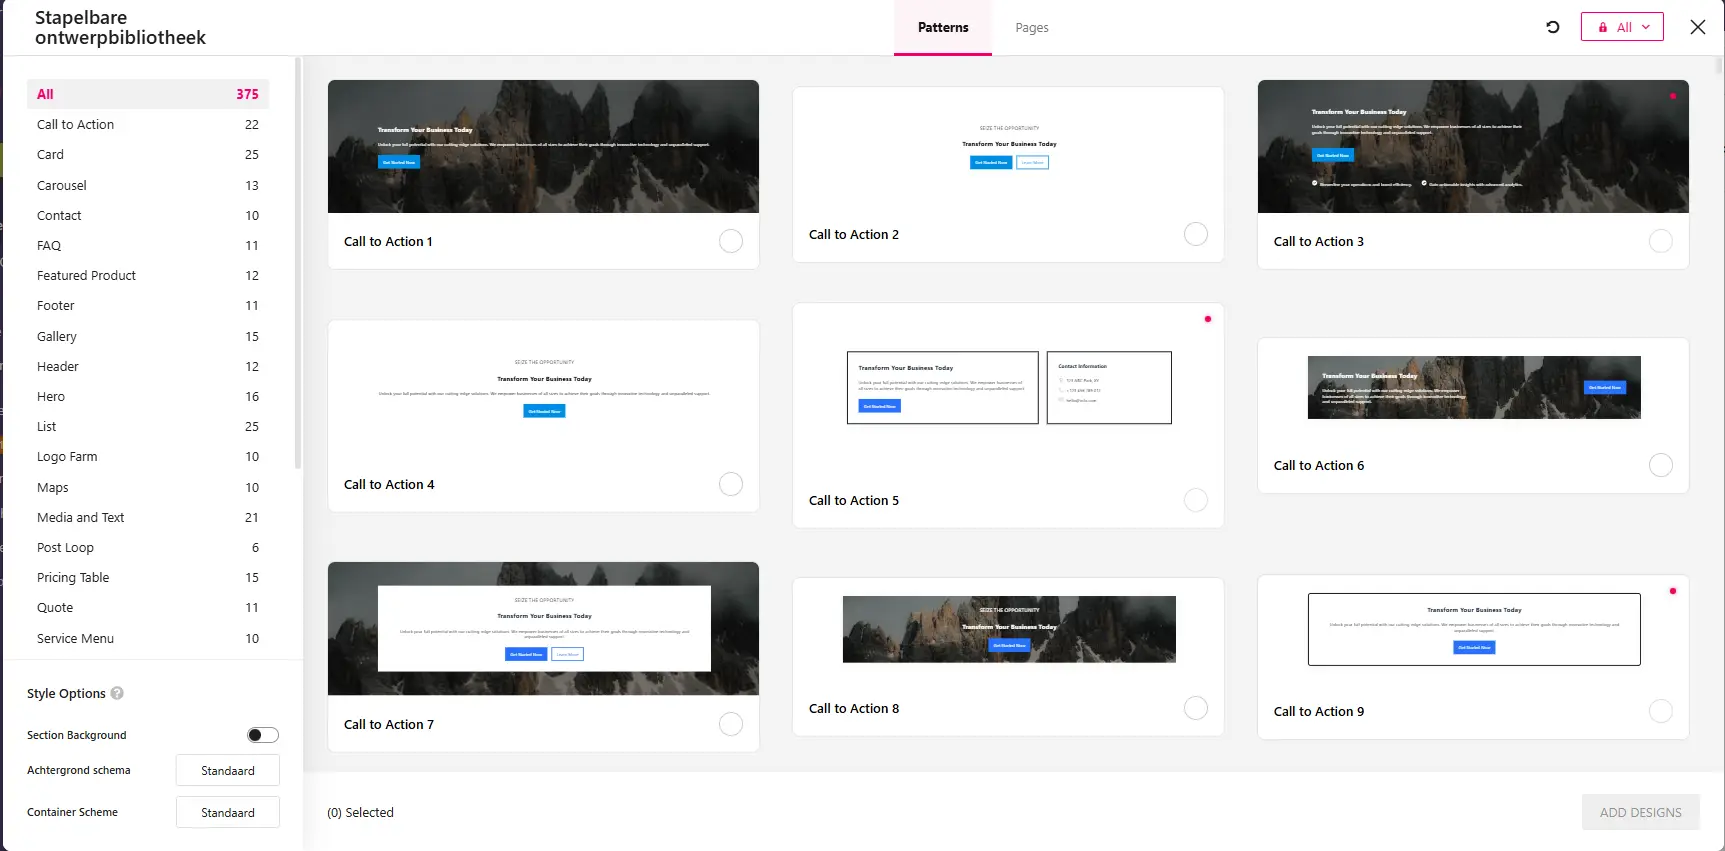1725x851 pixels.
Task: Filter by Contact category
Action: [x=148, y=215]
